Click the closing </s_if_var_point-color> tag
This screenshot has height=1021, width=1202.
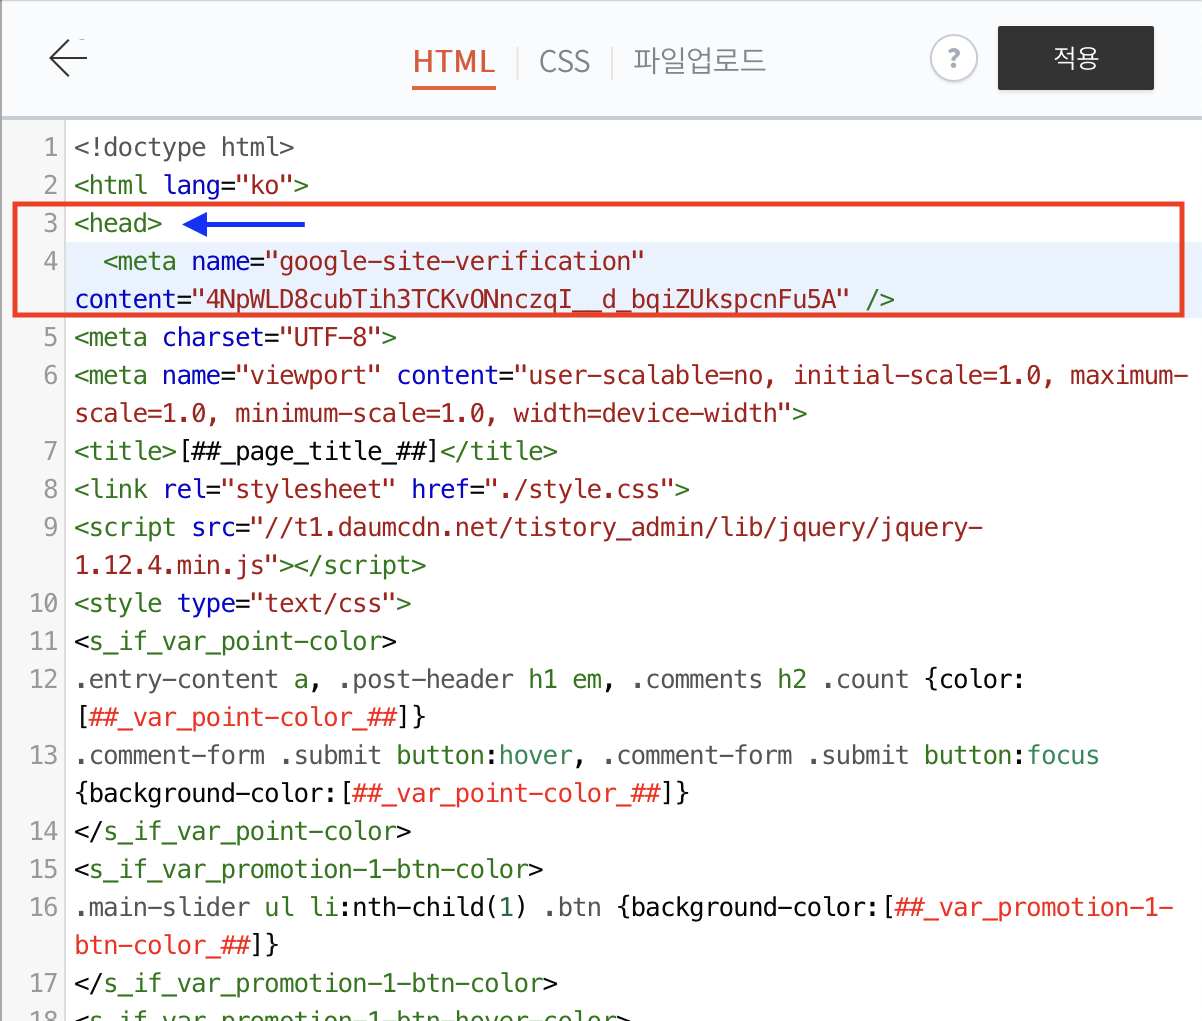point(243,831)
